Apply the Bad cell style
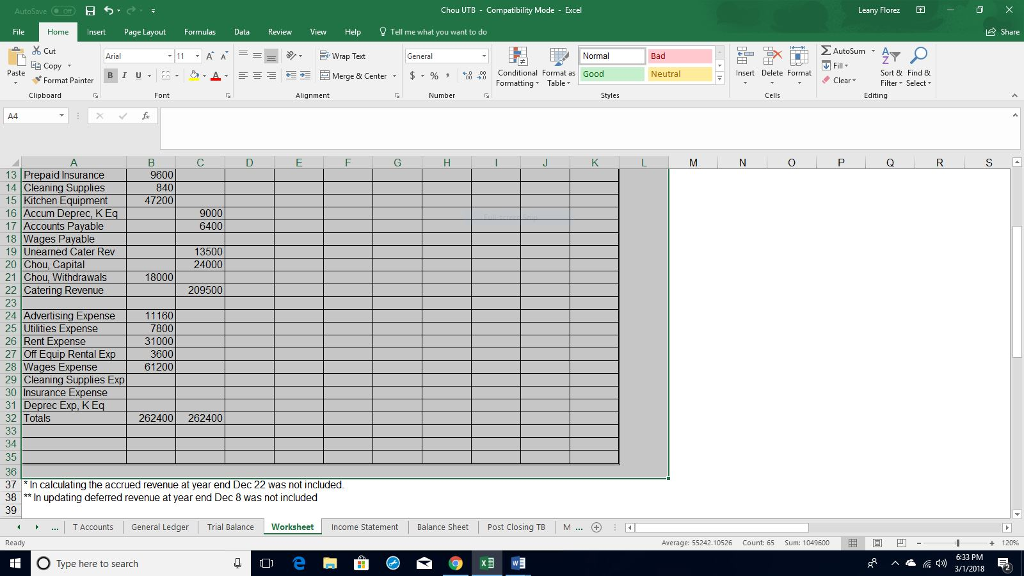 (x=679, y=56)
